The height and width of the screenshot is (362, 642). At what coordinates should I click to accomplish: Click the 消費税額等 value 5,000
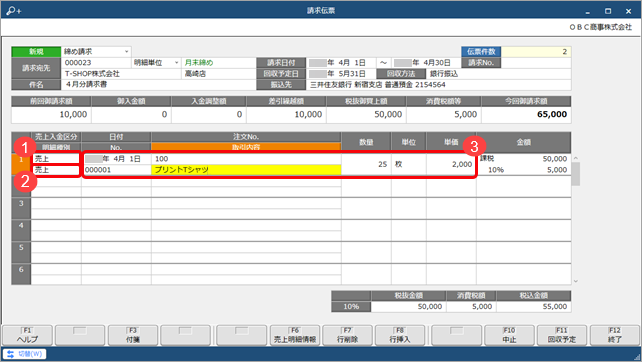coord(465,115)
